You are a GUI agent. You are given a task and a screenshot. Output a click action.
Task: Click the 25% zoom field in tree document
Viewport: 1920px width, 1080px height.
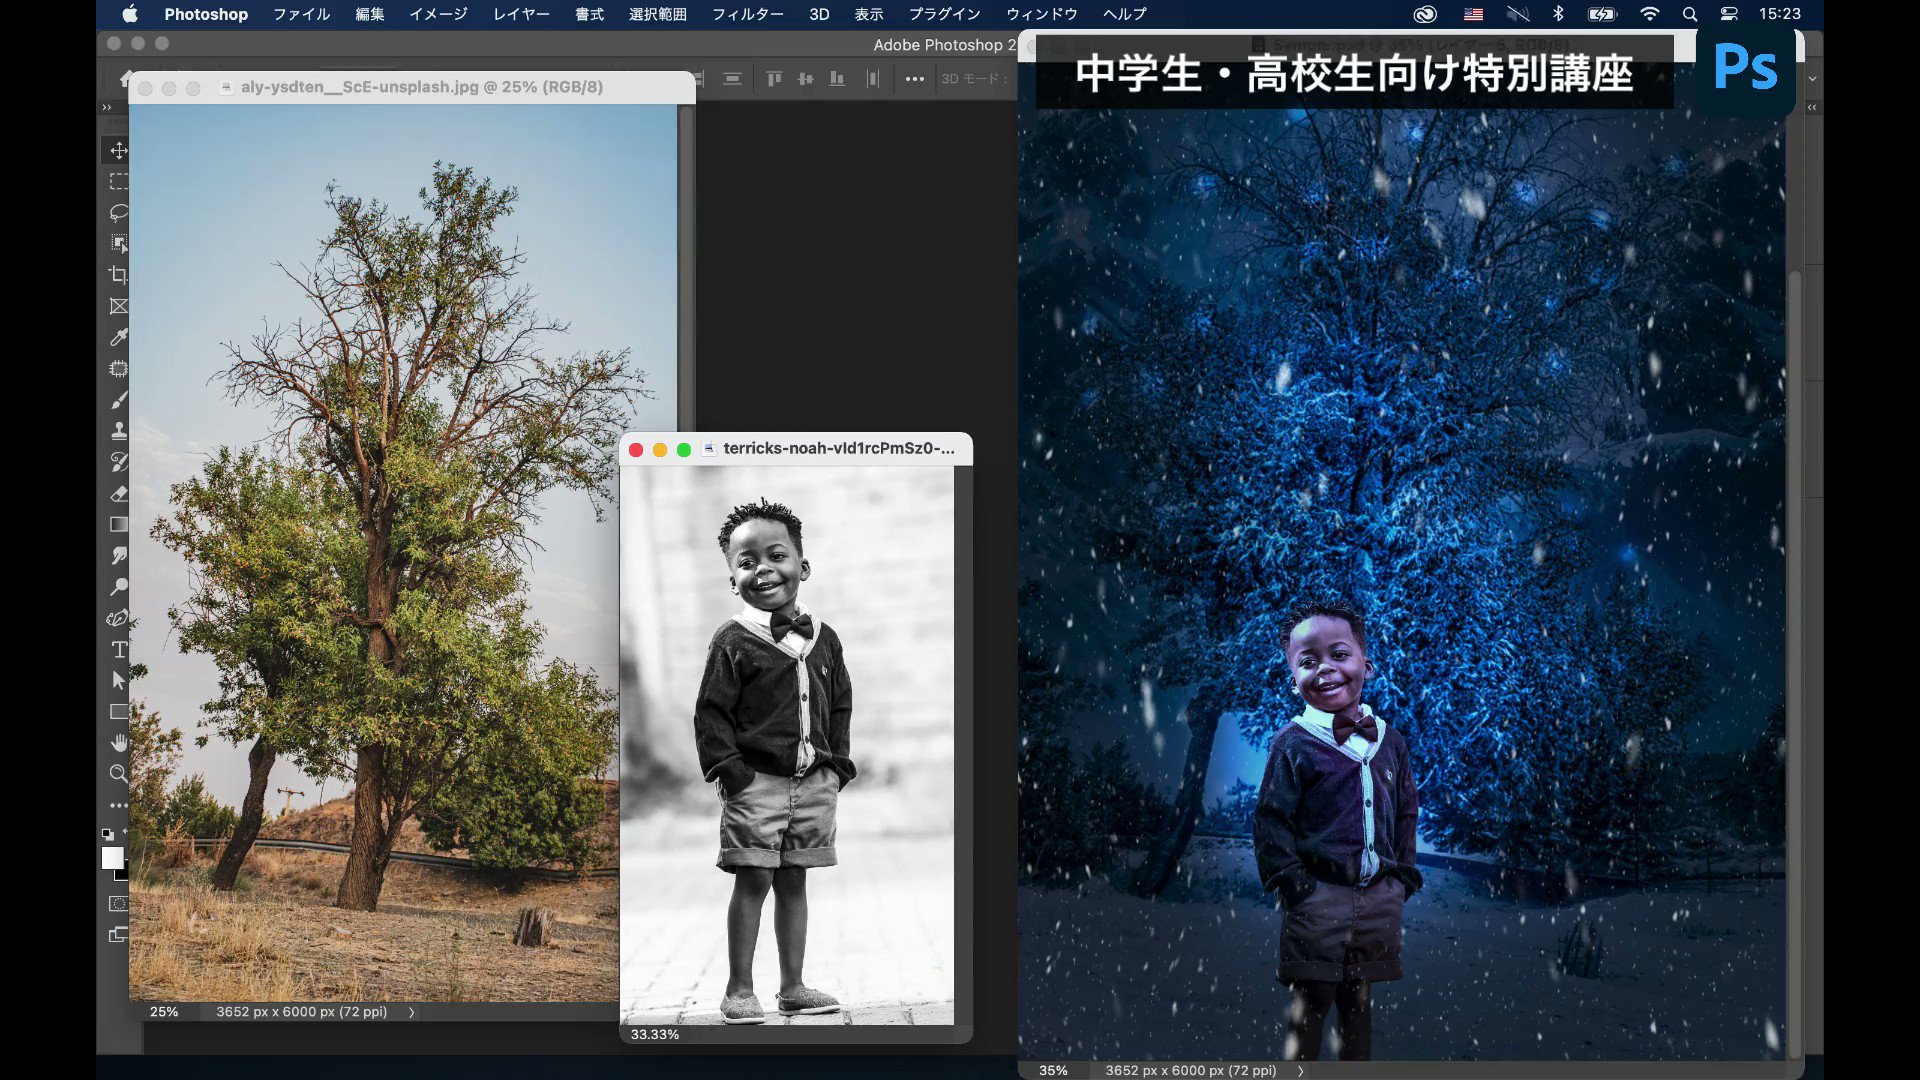click(164, 1012)
